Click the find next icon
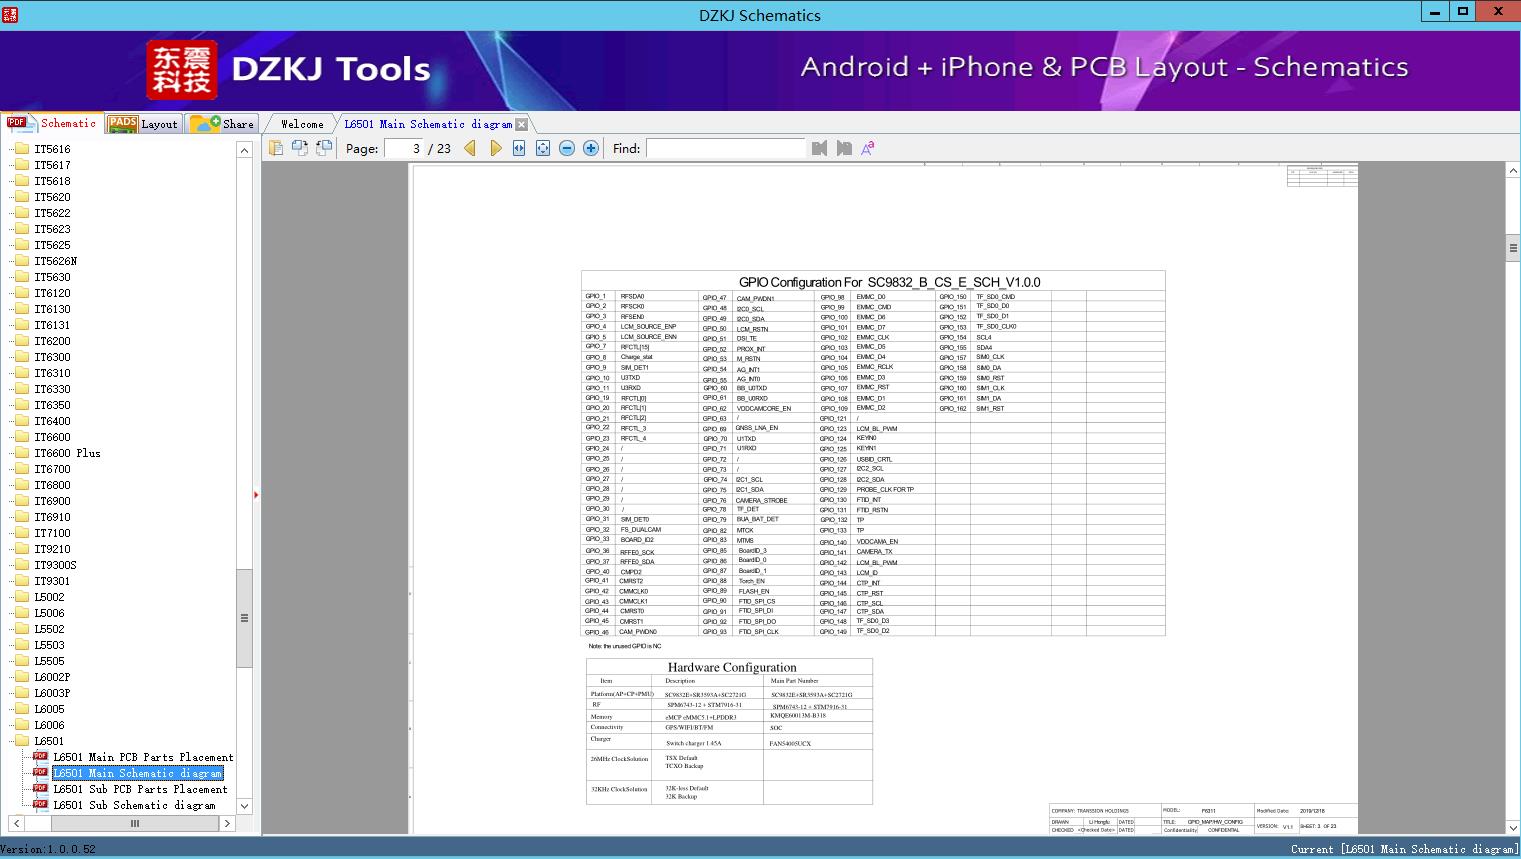1521x859 pixels. [x=844, y=148]
